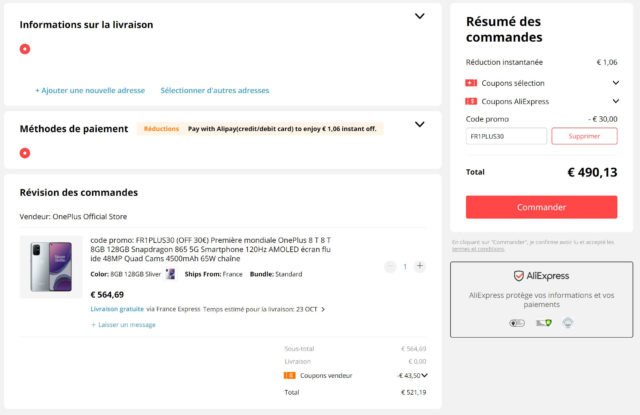The image size is (640, 415).
Task: Click the red indicator under delivery information
Action: (25, 48)
